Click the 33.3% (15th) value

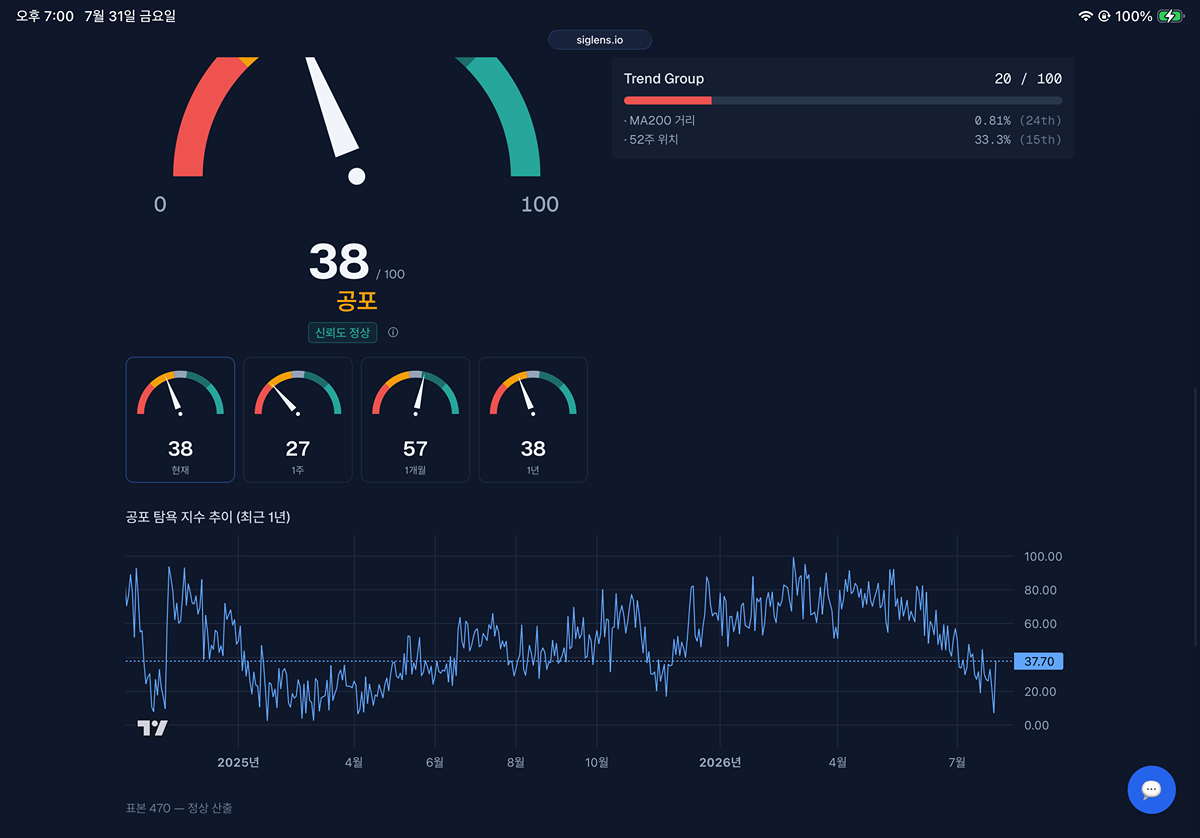[x=1018, y=140]
